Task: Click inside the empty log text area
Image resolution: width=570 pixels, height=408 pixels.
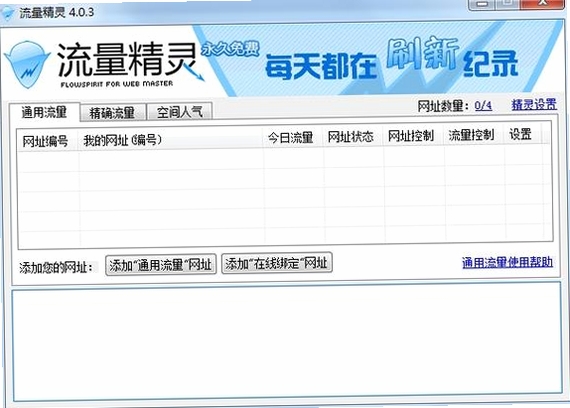Action: pos(287,342)
